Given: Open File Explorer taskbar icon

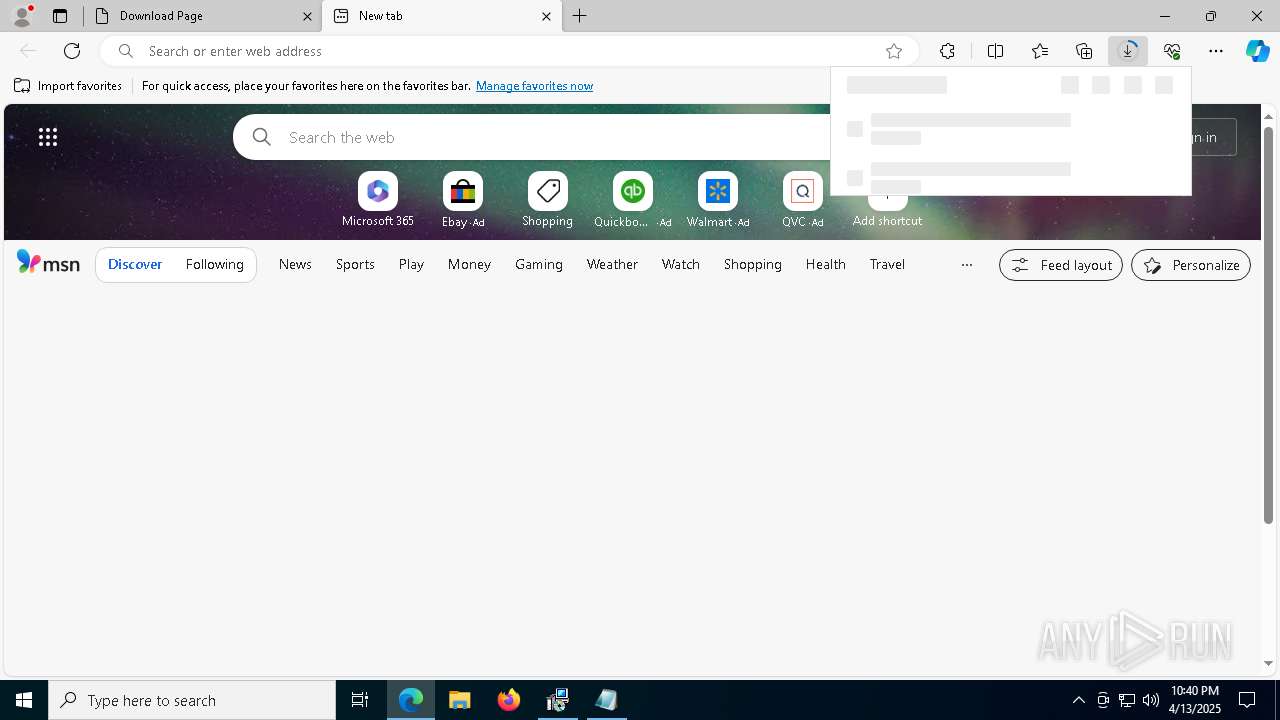Looking at the screenshot, I should 460,700.
